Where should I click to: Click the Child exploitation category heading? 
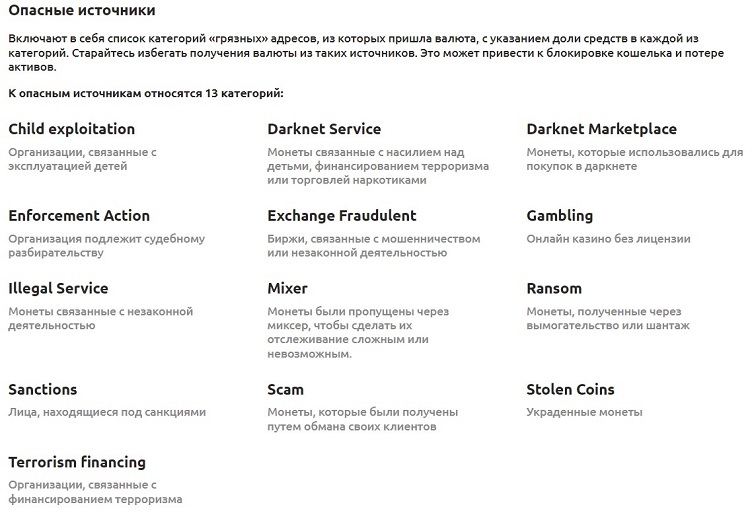71,129
